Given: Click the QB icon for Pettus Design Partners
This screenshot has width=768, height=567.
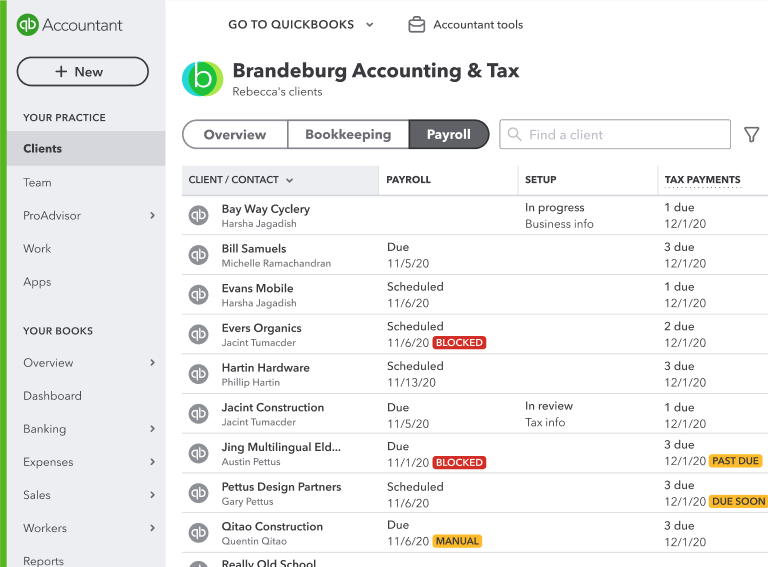Looking at the screenshot, I should [x=198, y=493].
